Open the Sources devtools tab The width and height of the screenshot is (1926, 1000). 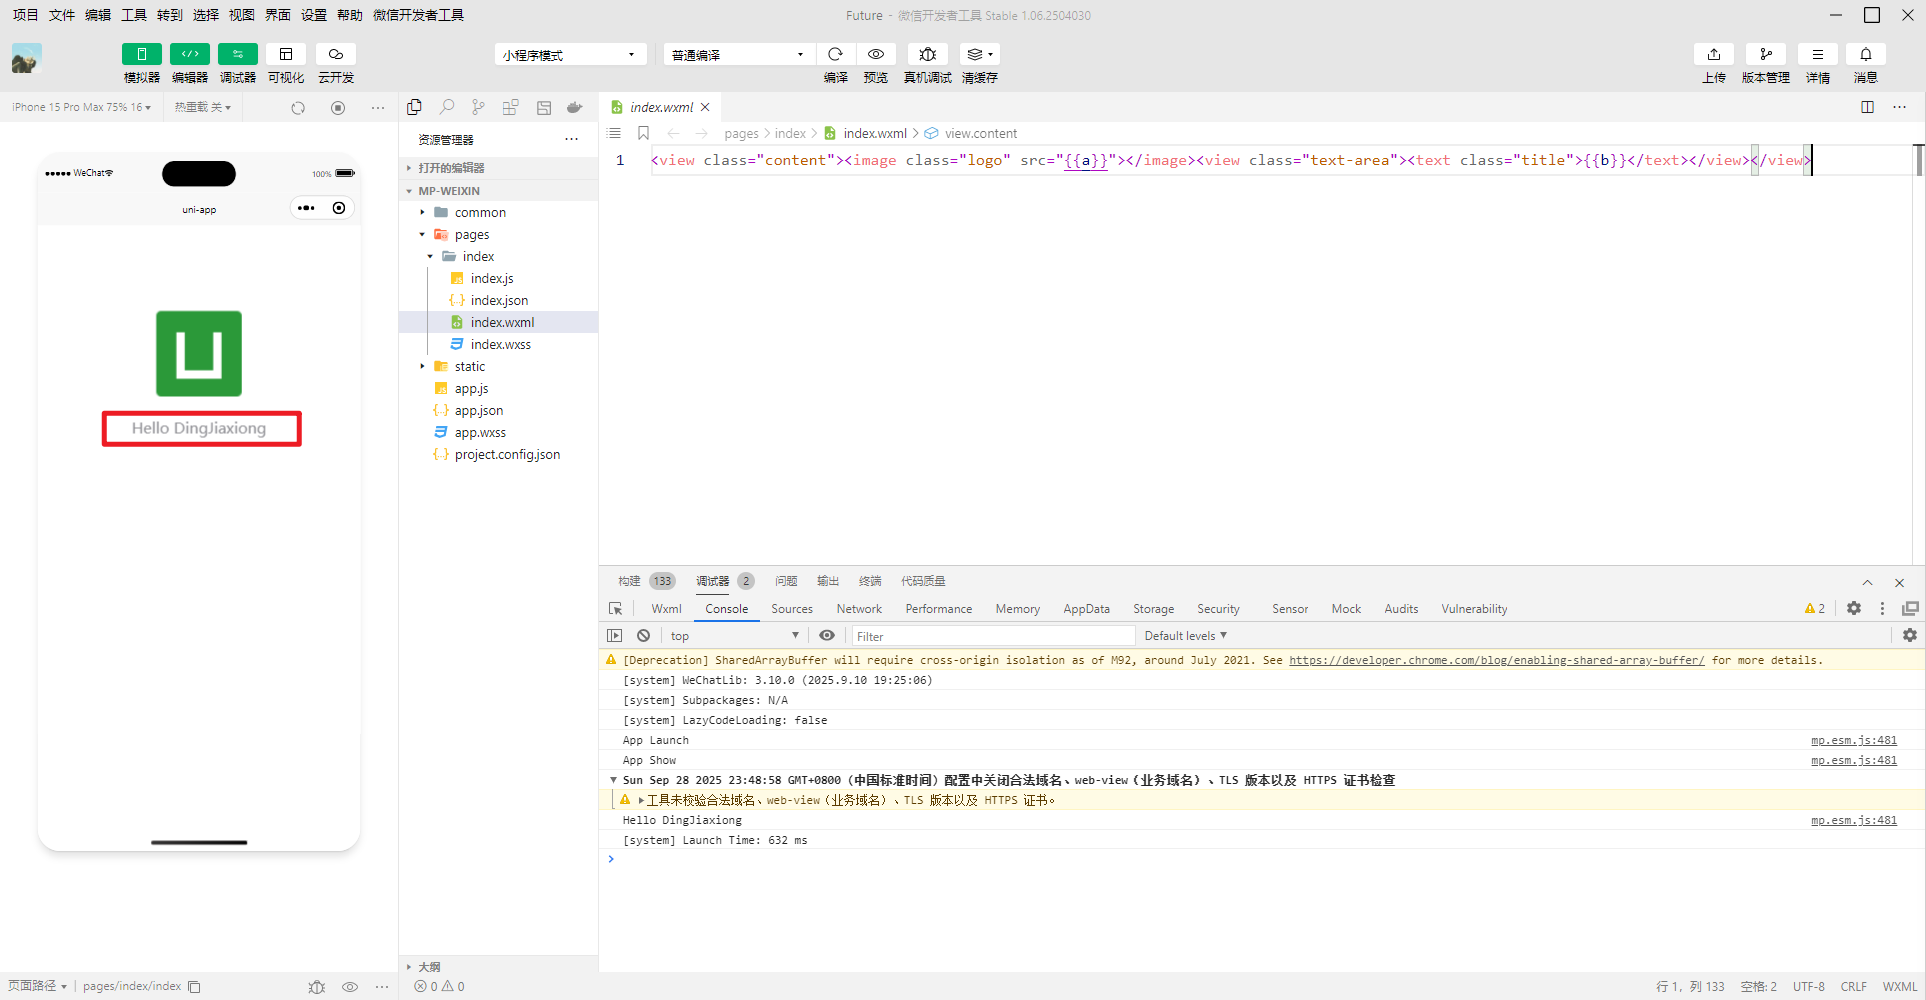[x=792, y=609]
